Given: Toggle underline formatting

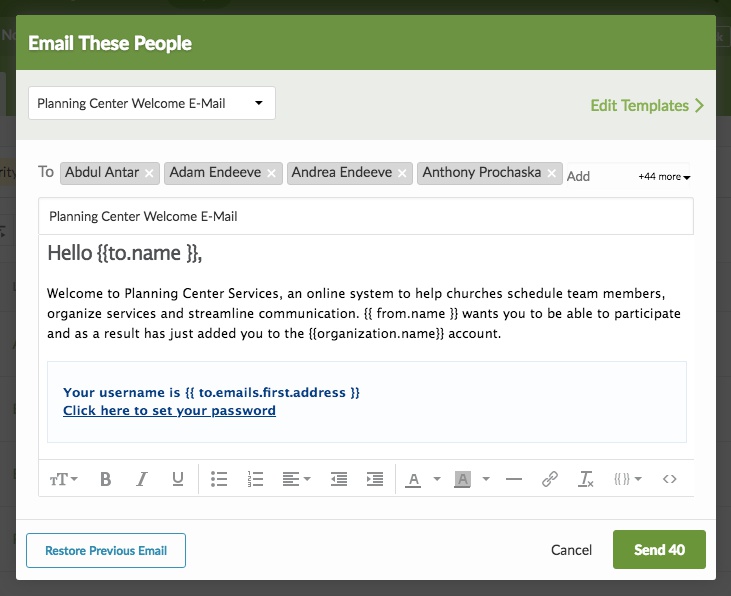Looking at the screenshot, I should (x=178, y=479).
